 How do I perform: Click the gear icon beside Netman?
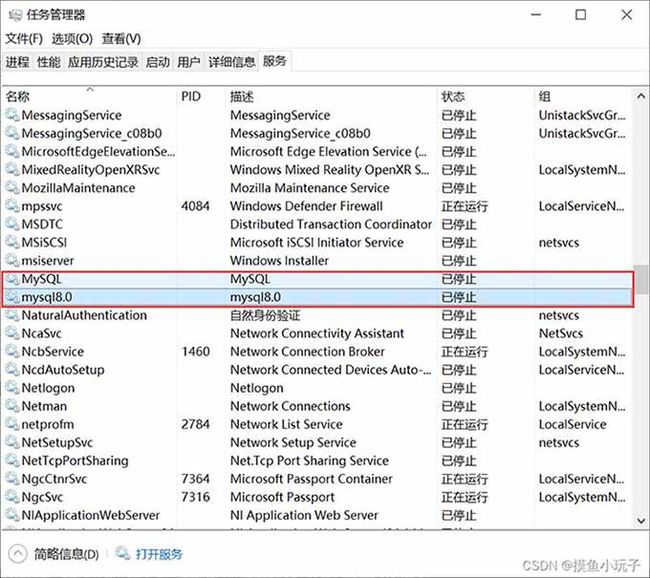12,406
